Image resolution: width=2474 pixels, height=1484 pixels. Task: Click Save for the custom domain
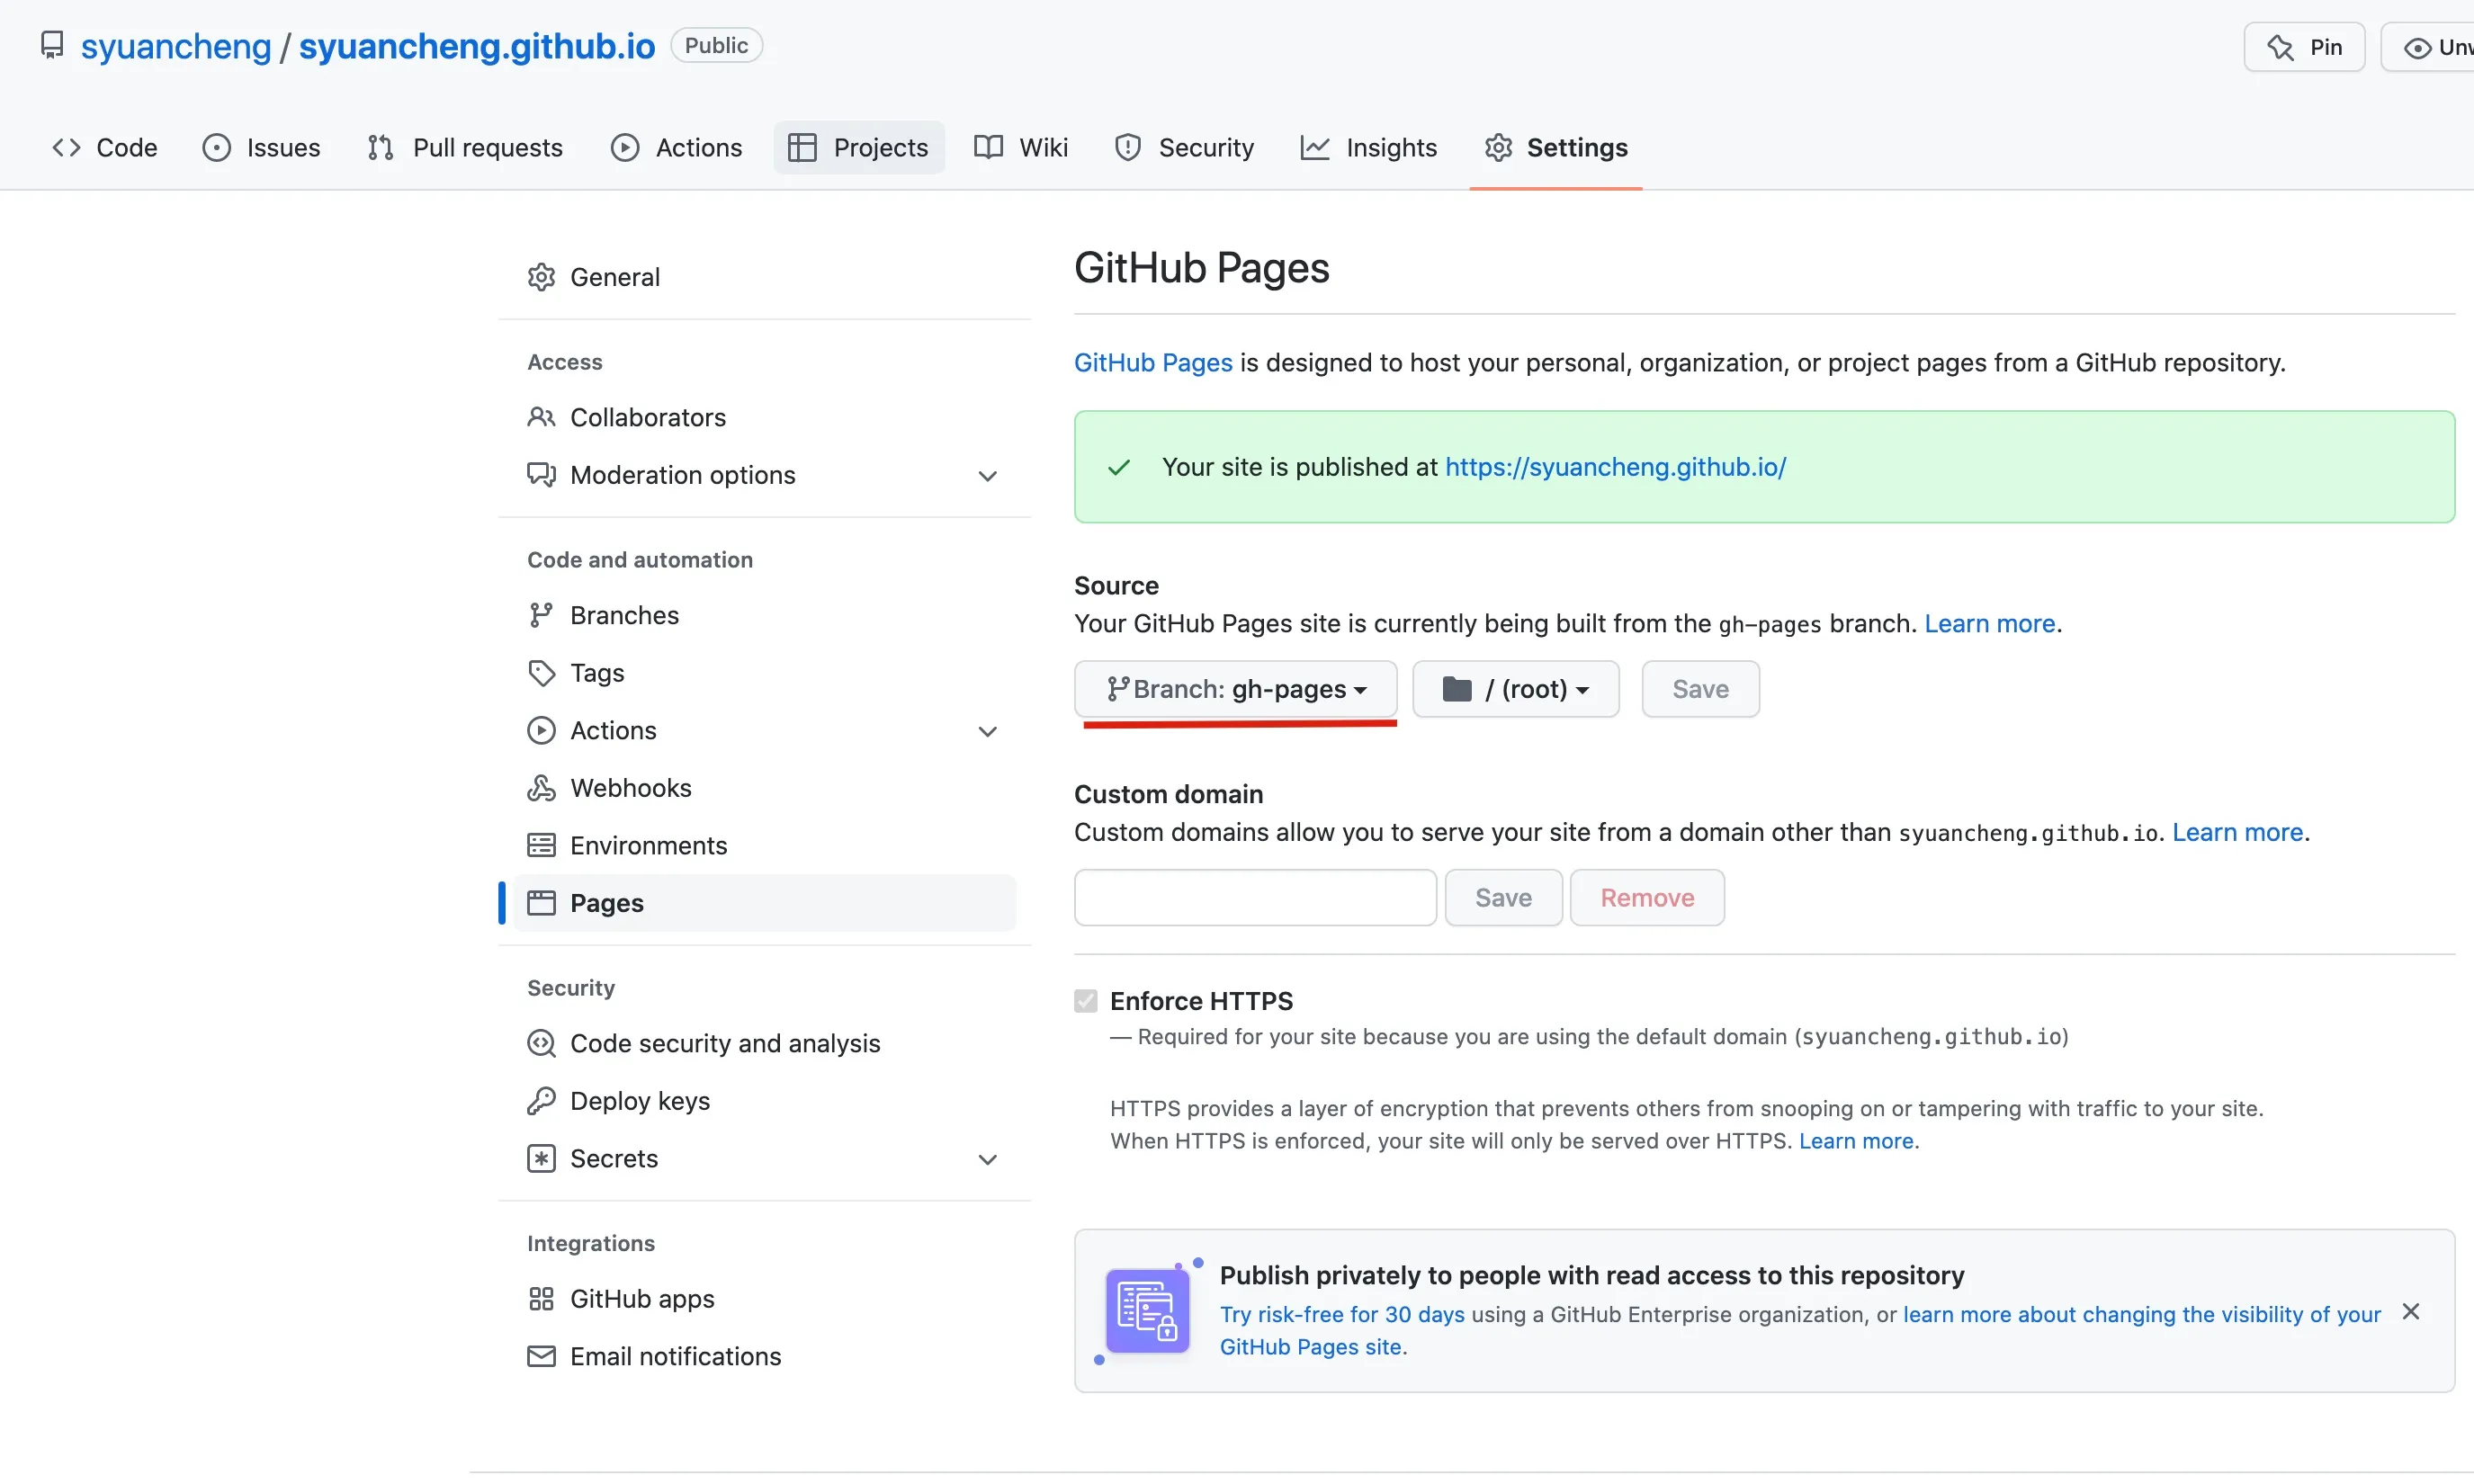tap(1503, 898)
